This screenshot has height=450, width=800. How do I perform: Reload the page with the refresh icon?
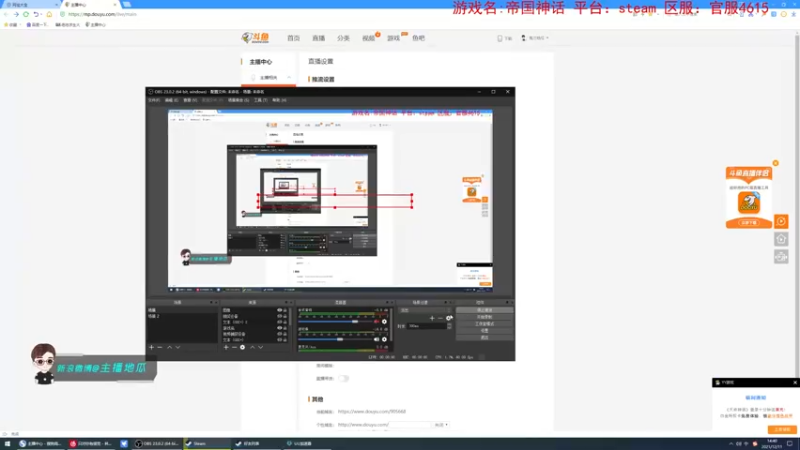pos(26,14)
